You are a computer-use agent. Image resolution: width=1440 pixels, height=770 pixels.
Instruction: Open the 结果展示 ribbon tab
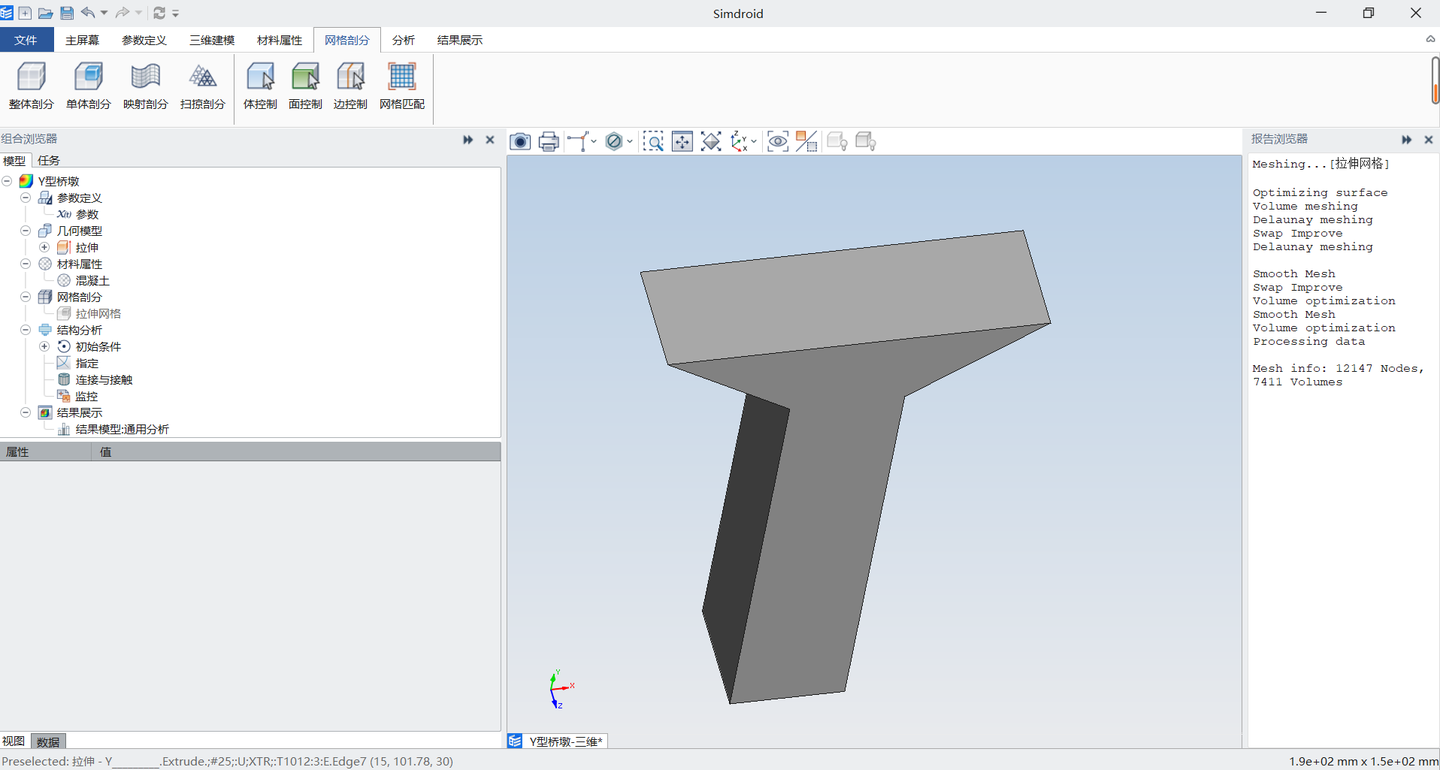pyautogui.click(x=459, y=40)
